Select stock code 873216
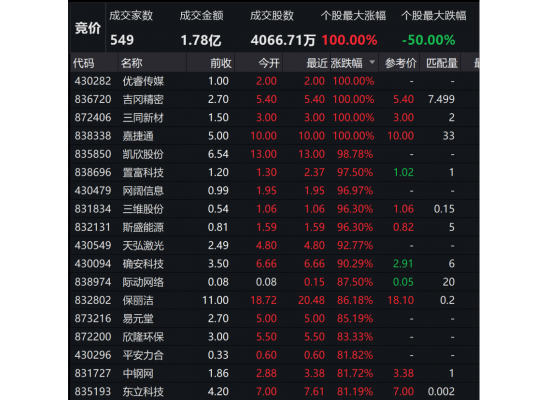 tap(93, 318)
